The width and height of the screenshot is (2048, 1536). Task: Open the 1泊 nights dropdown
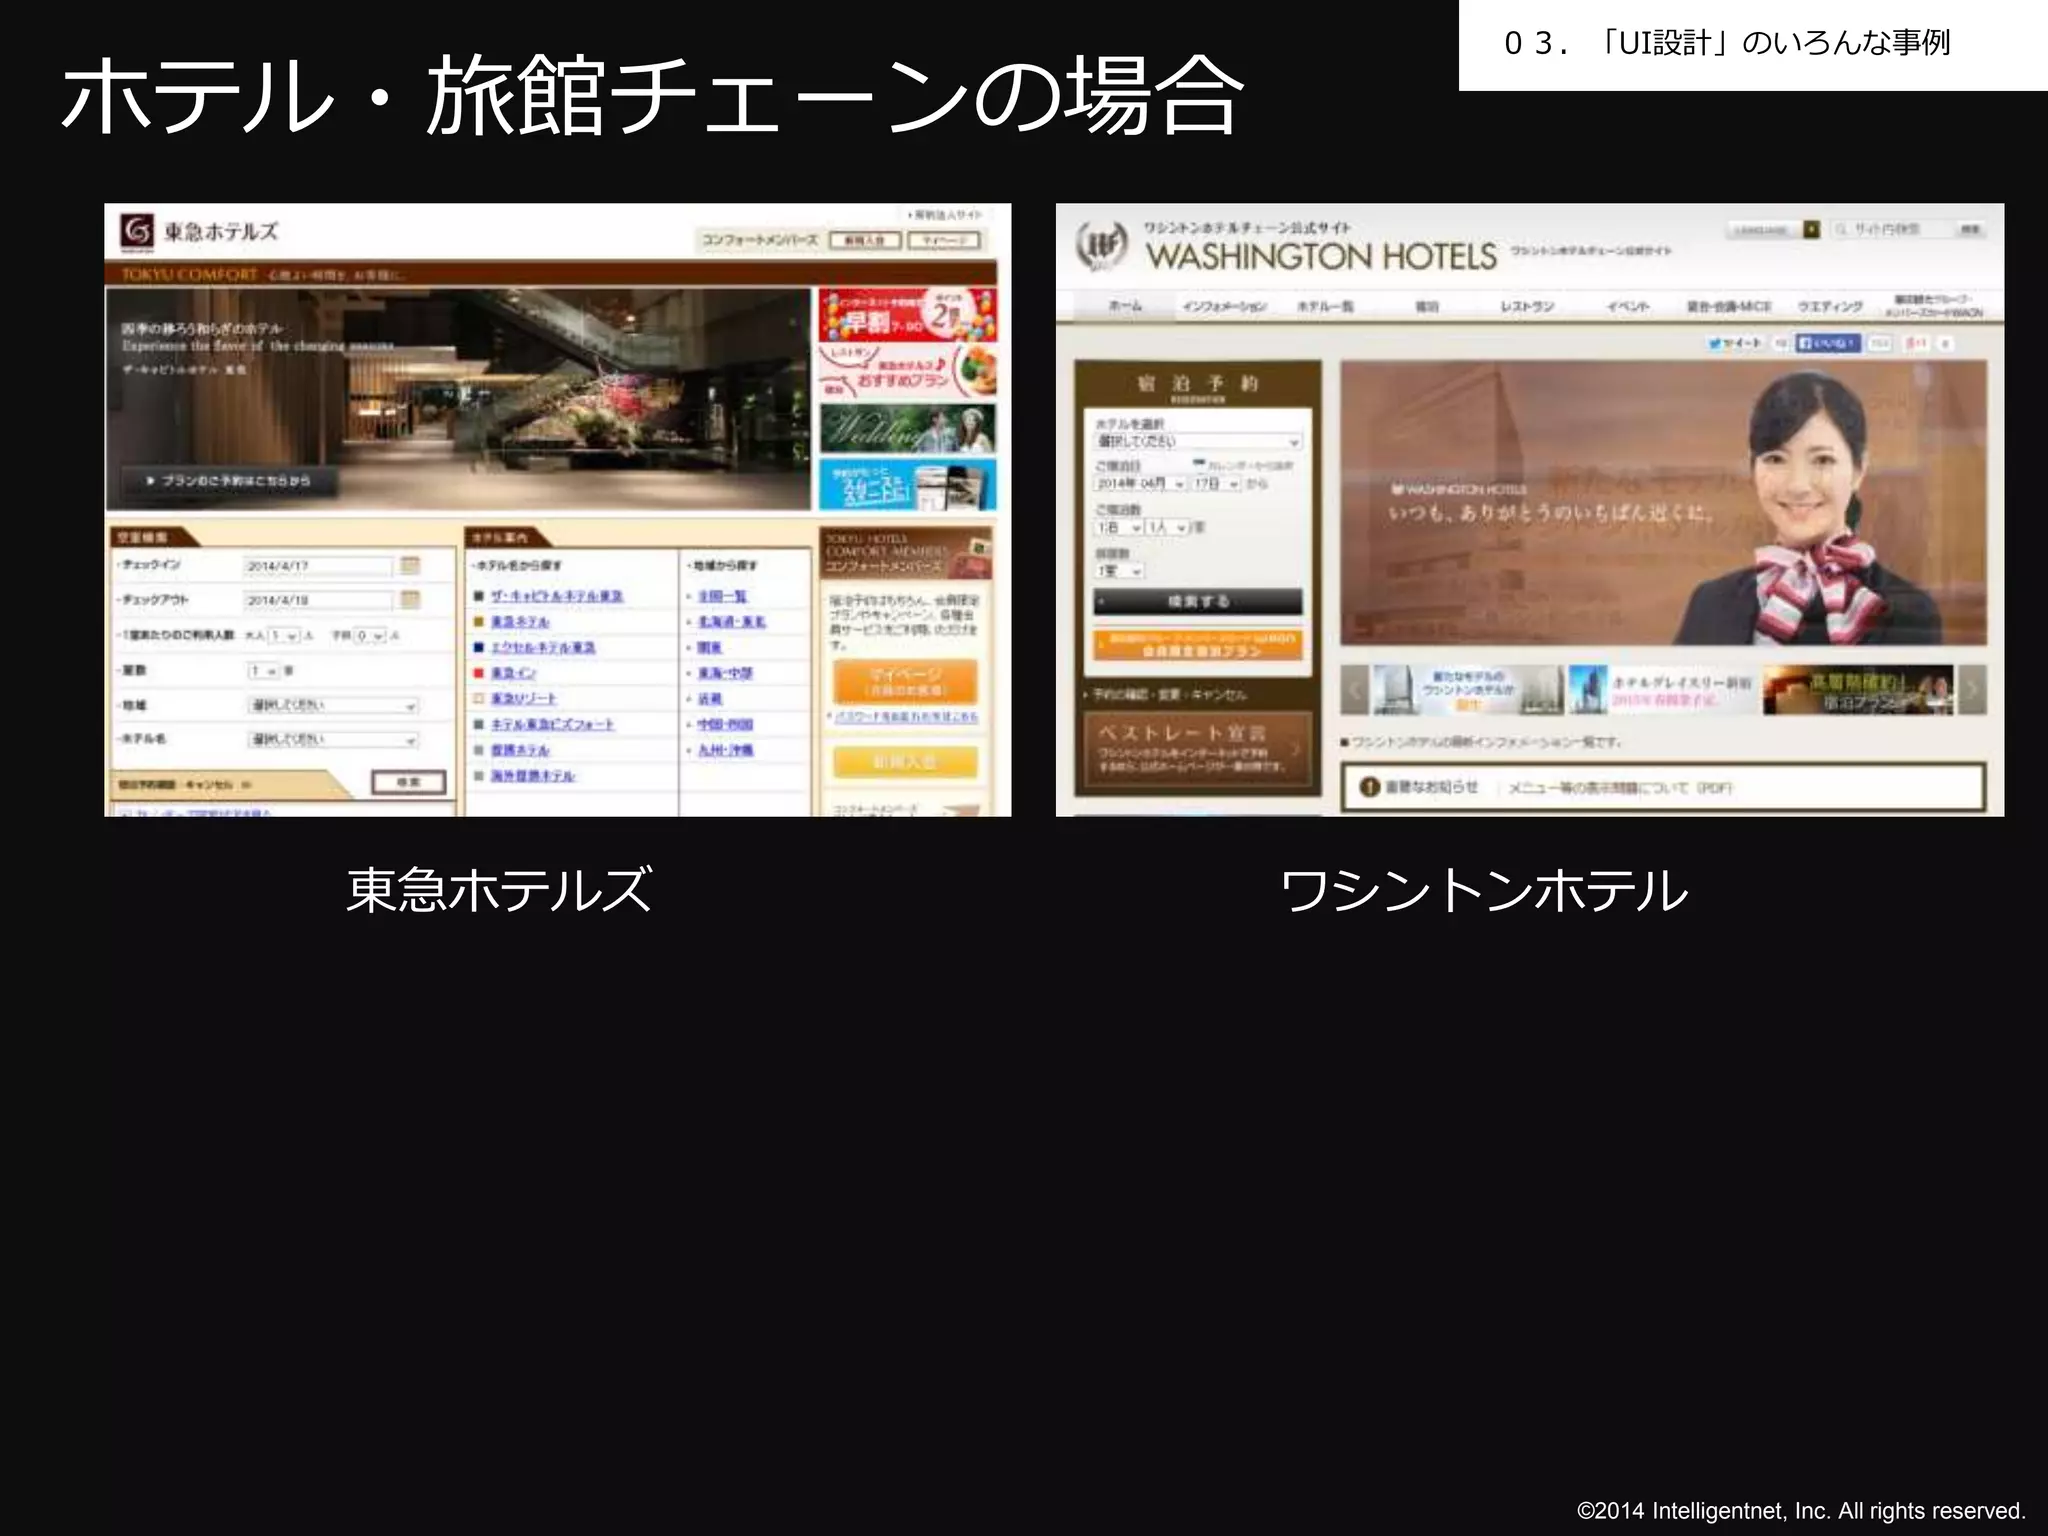point(1118,527)
